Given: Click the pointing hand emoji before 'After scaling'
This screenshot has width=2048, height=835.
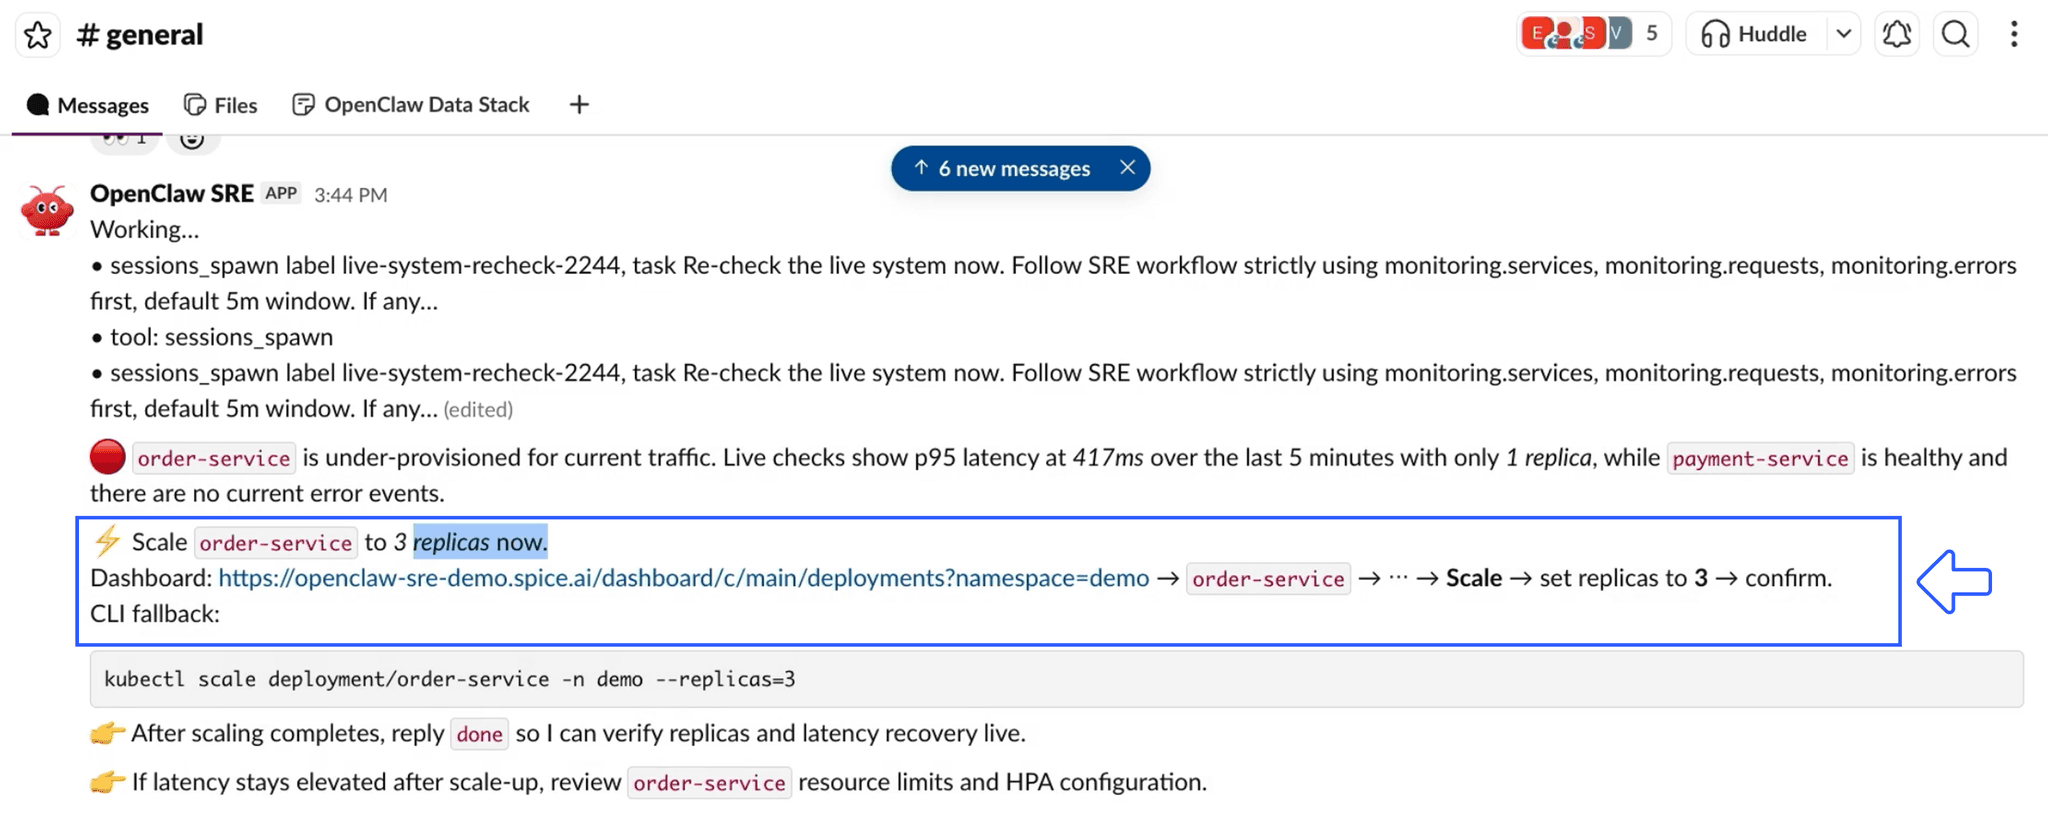Looking at the screenshot, I should (107, 733).
